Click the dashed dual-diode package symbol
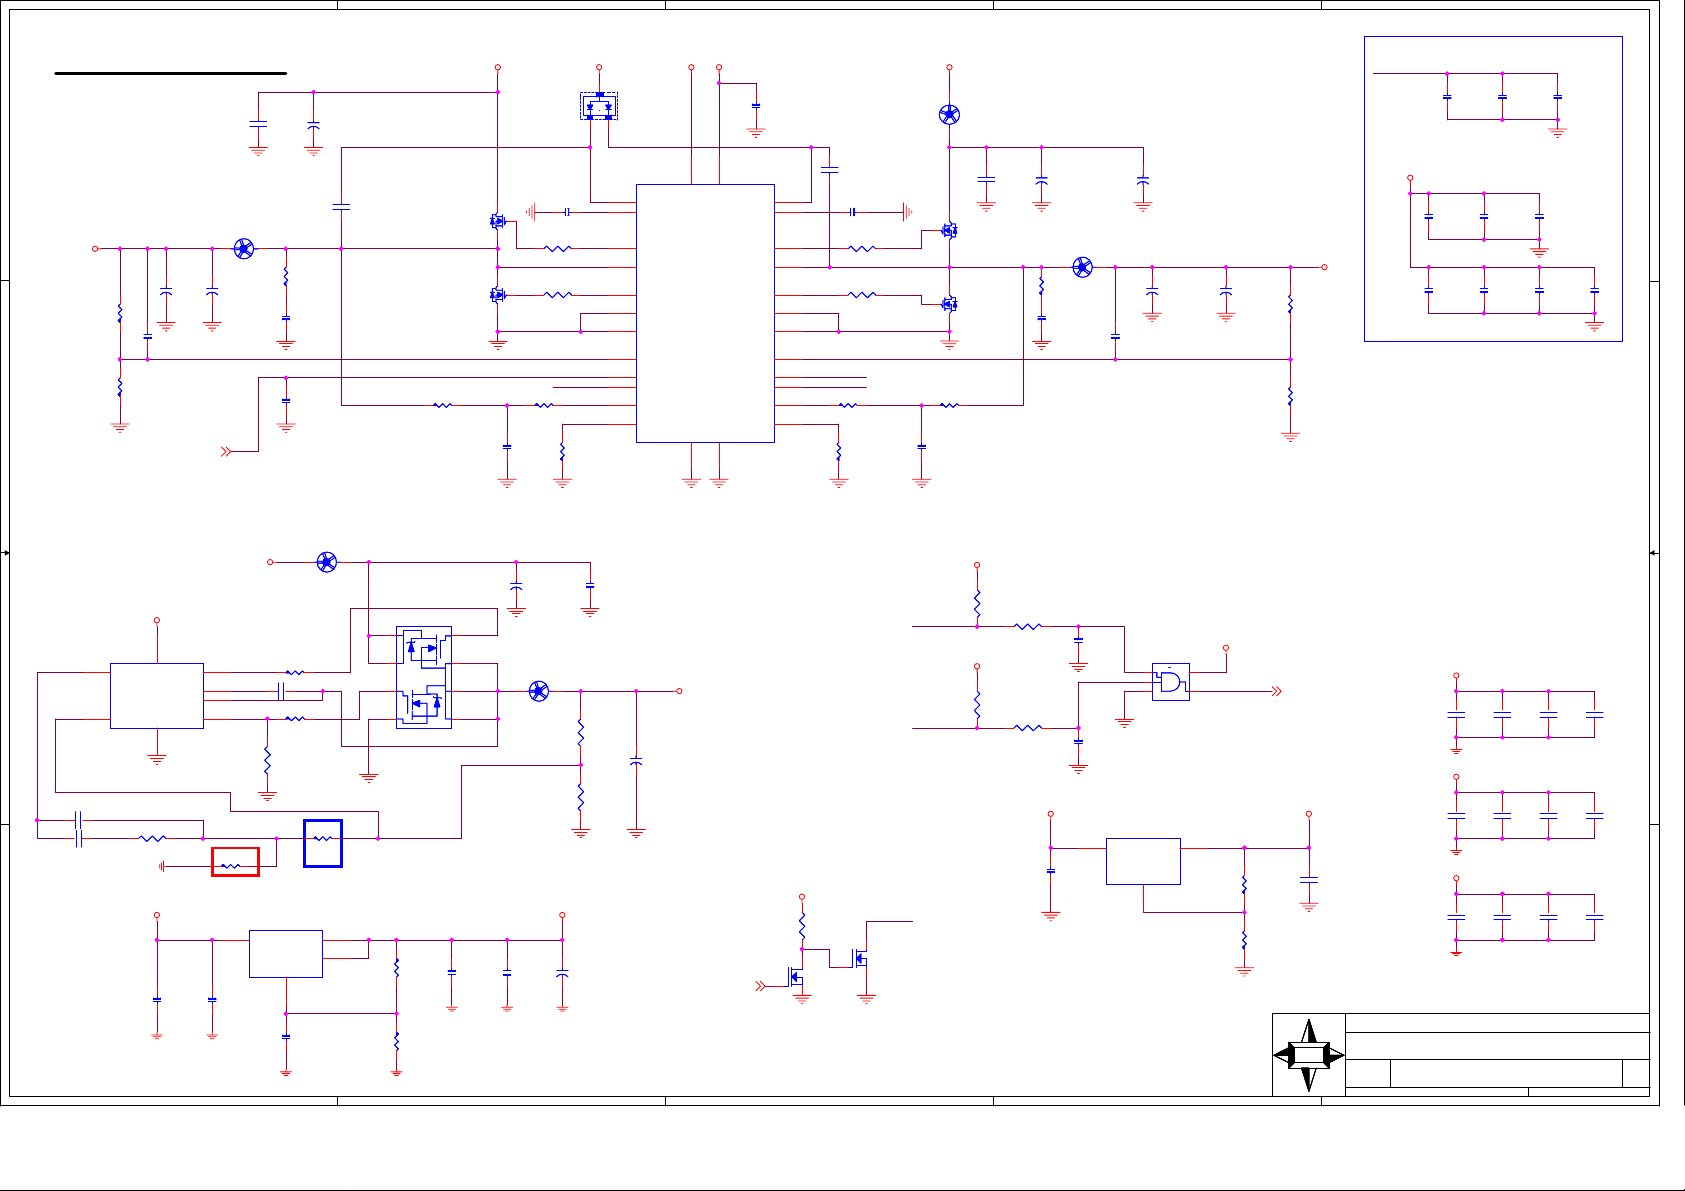 tap(599, 106)
